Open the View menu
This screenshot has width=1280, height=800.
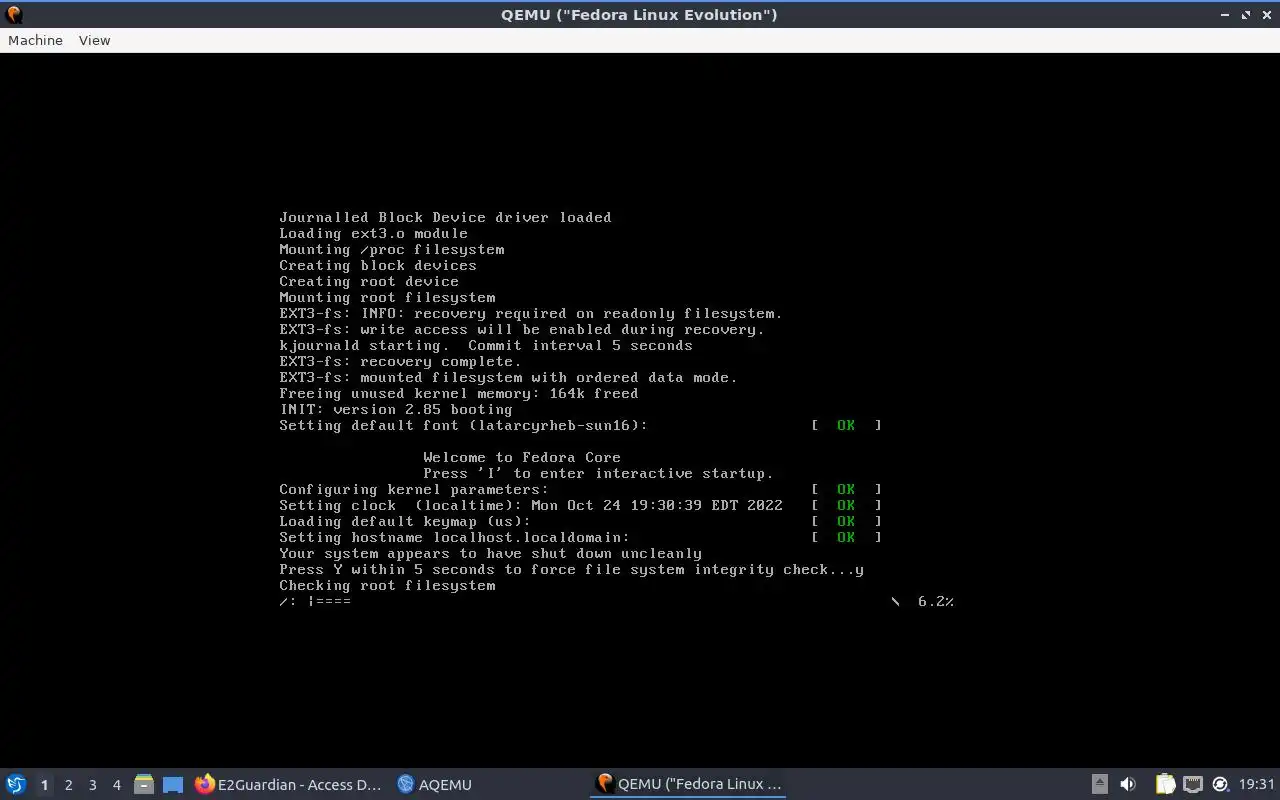[94, 40]
